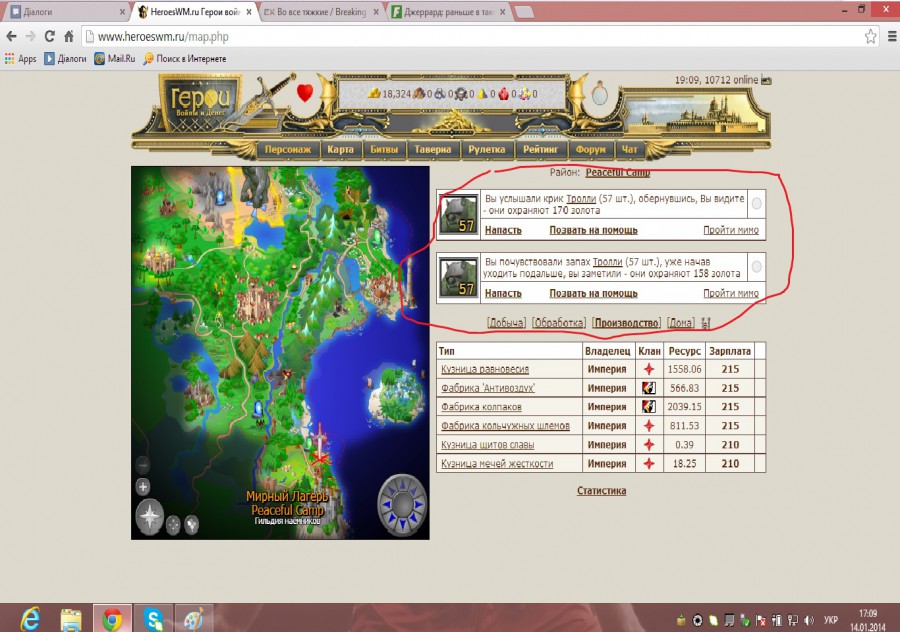900x632 pixels.
Task: Click the mana flask icon
Action: [x=599, y=92]
